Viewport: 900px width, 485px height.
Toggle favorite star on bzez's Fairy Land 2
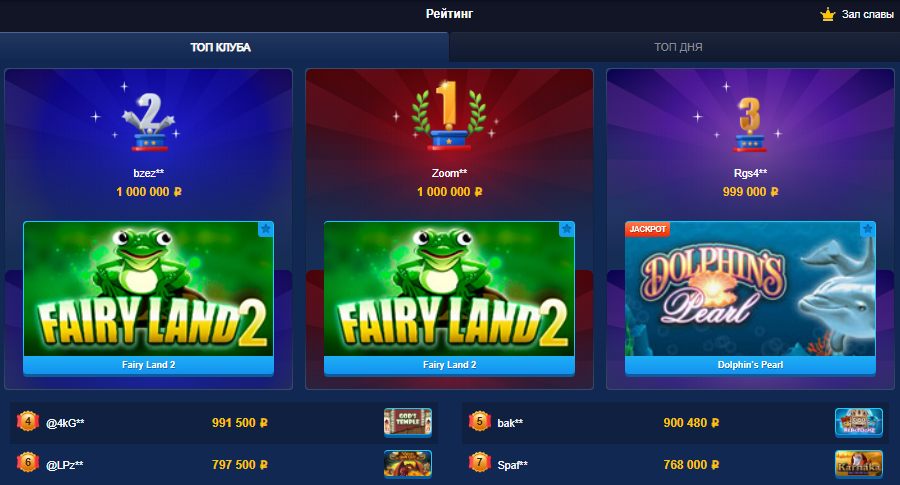point(266,229)
